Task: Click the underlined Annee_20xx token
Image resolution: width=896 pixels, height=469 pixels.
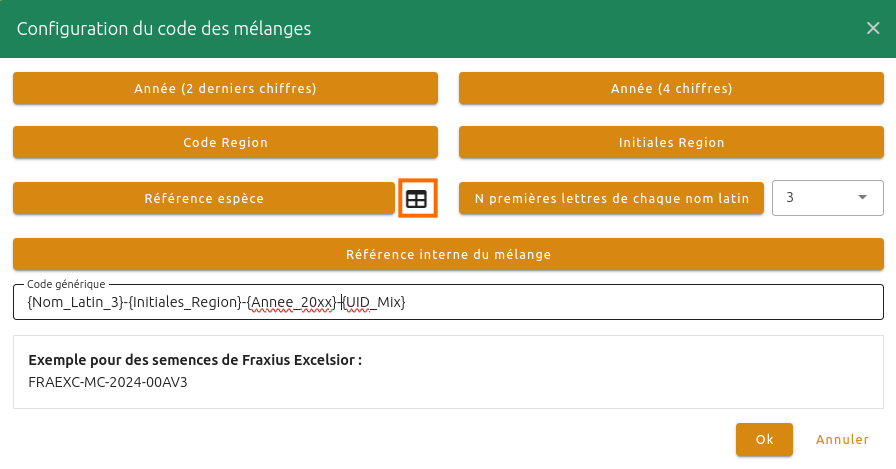Action: (x=291, y=302)
